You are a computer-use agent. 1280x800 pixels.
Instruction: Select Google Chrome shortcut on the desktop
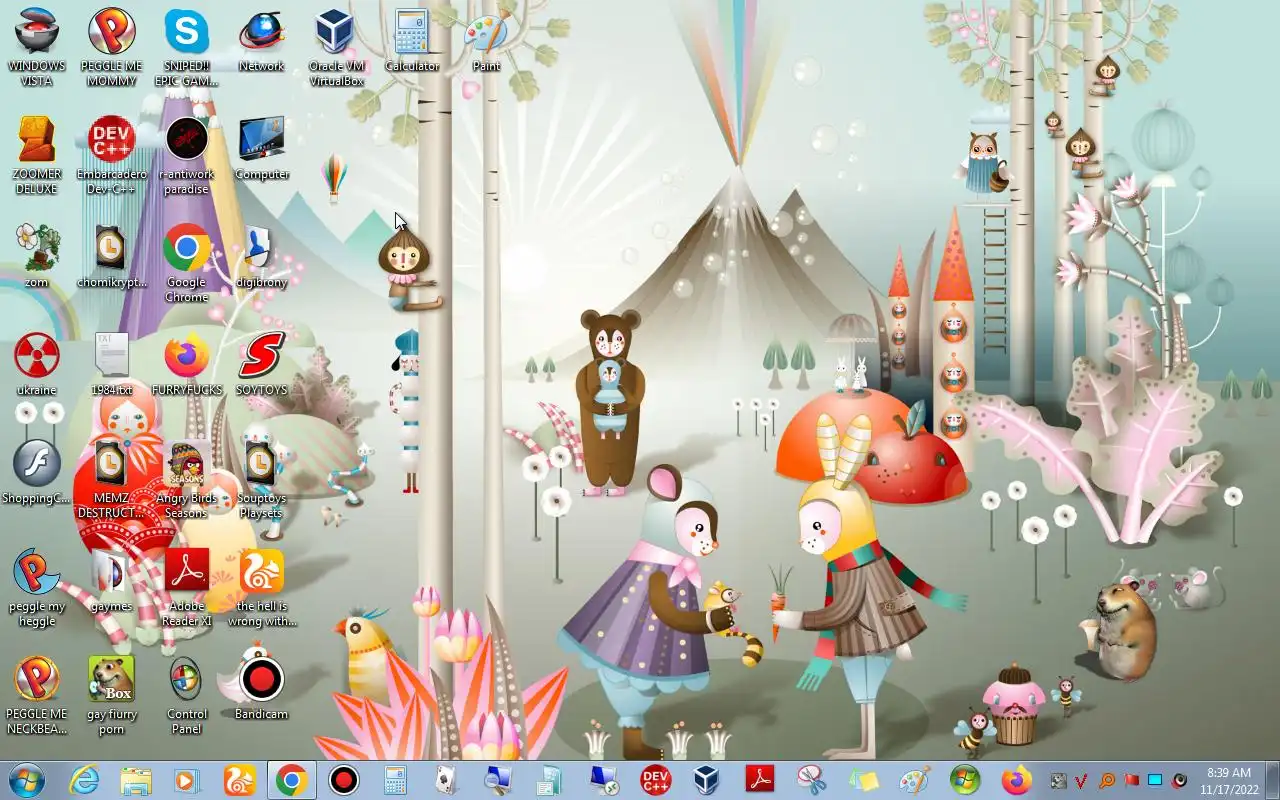click(x=186, y=263)
